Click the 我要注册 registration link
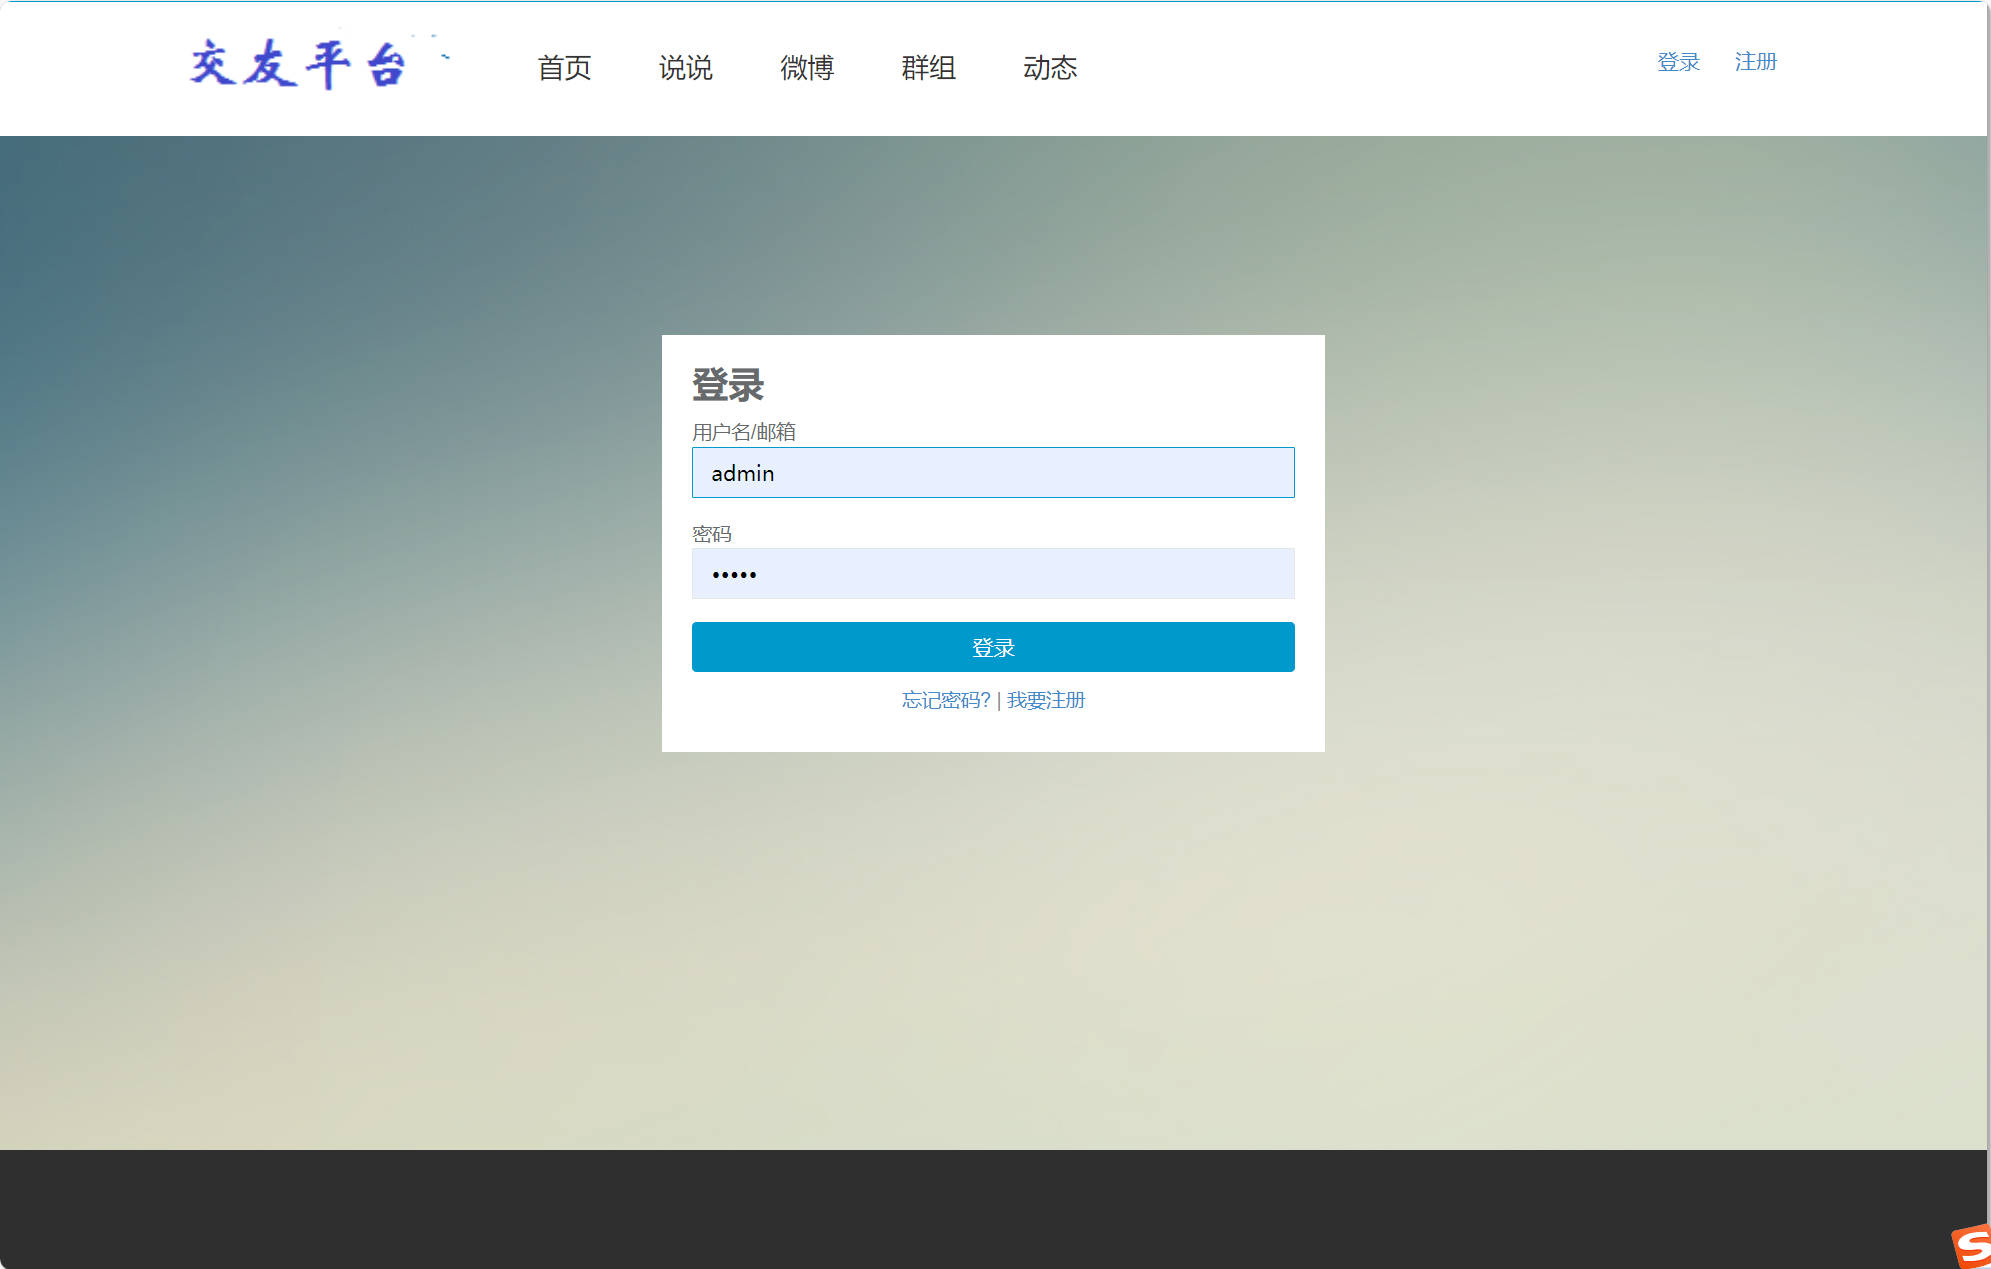 tap(1044, 700)
